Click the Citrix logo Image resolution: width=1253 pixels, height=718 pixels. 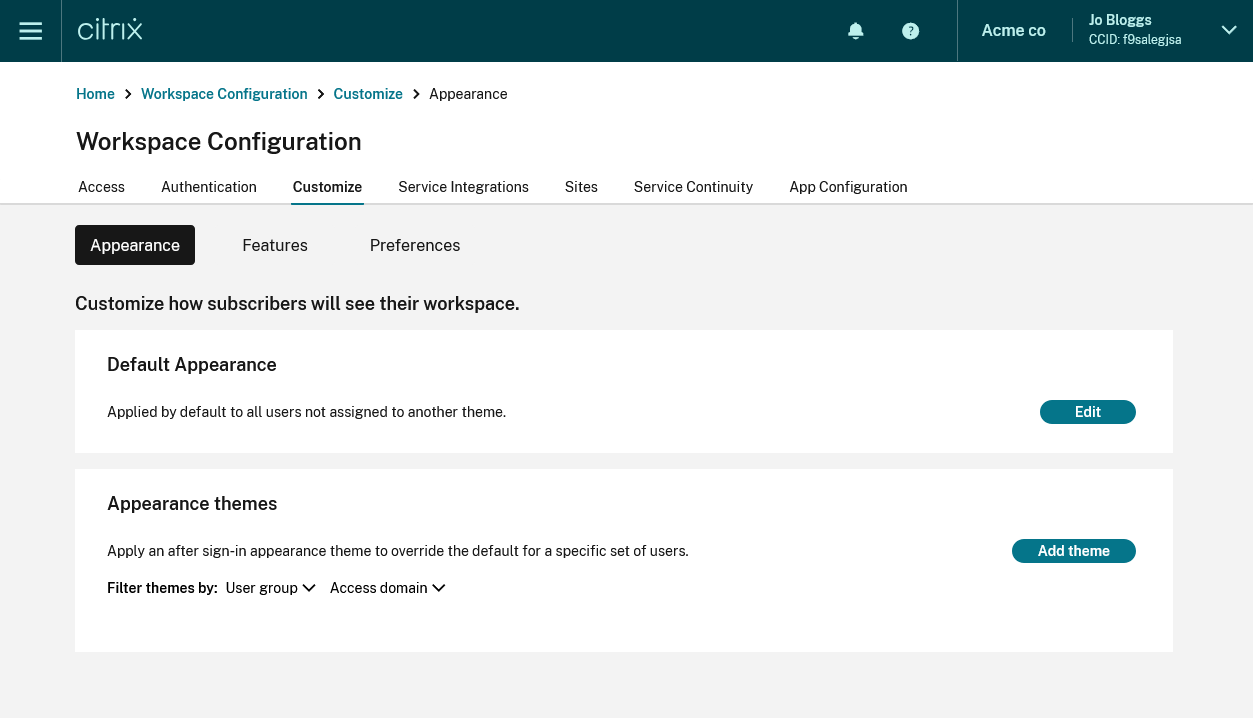[x=109, y=30]
